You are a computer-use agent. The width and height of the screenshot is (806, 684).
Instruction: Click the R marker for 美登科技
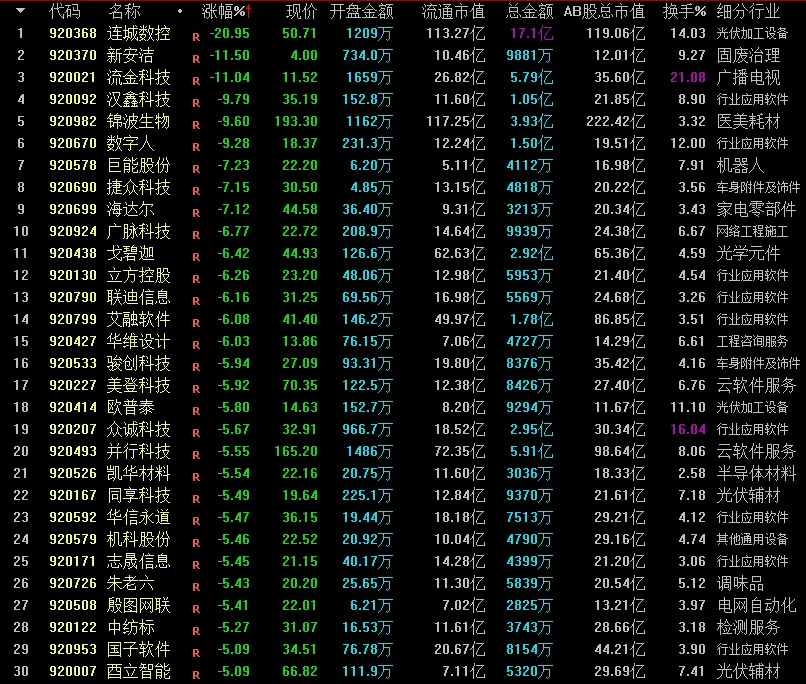coord(196,389)
